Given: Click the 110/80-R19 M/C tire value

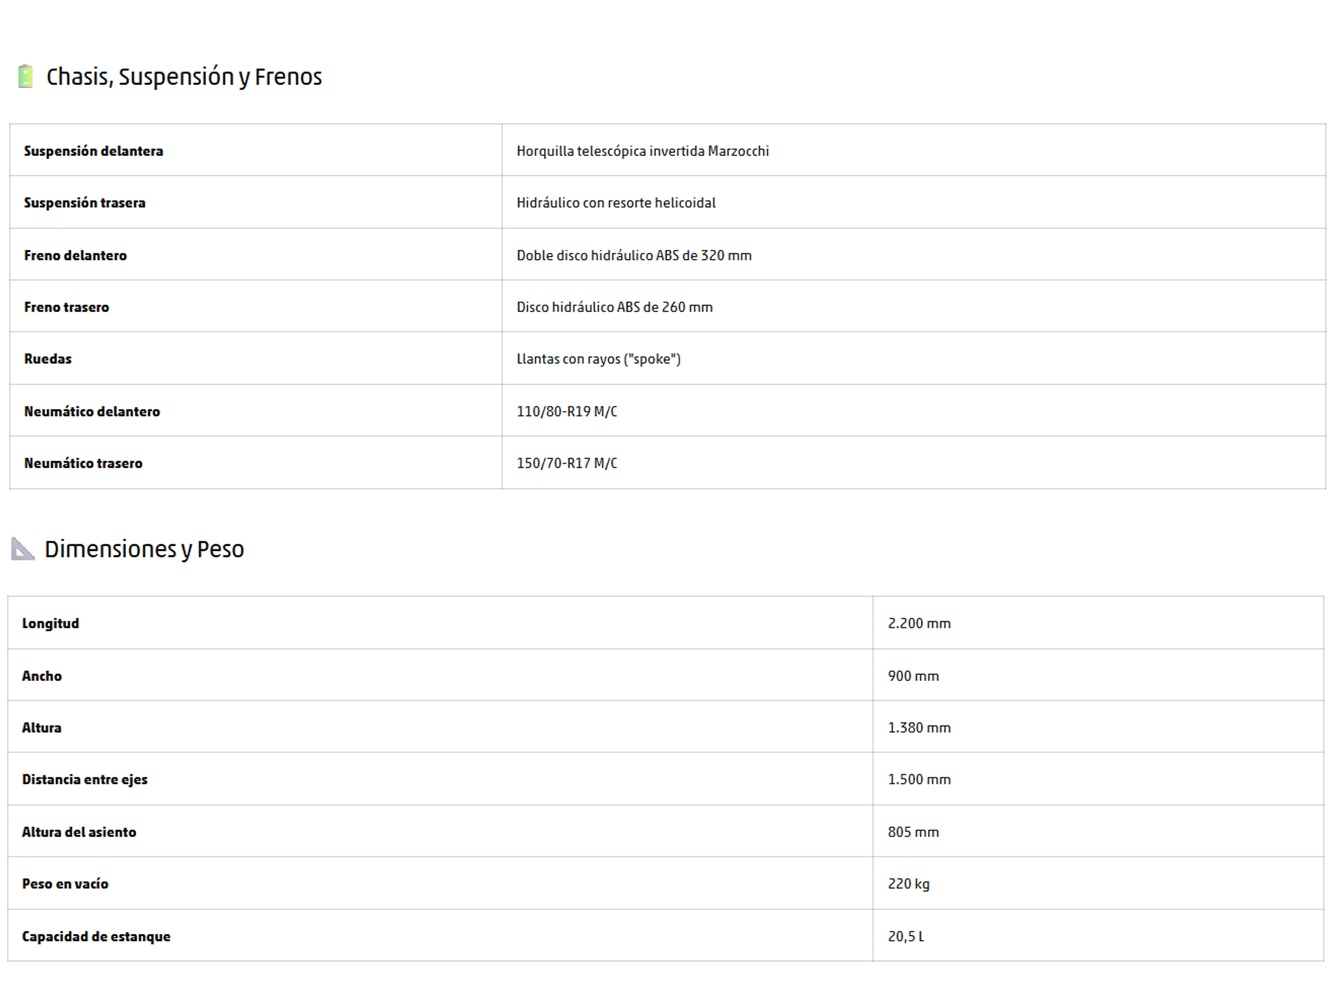Looking at the screenshot, I should click(x=567, y=411).
